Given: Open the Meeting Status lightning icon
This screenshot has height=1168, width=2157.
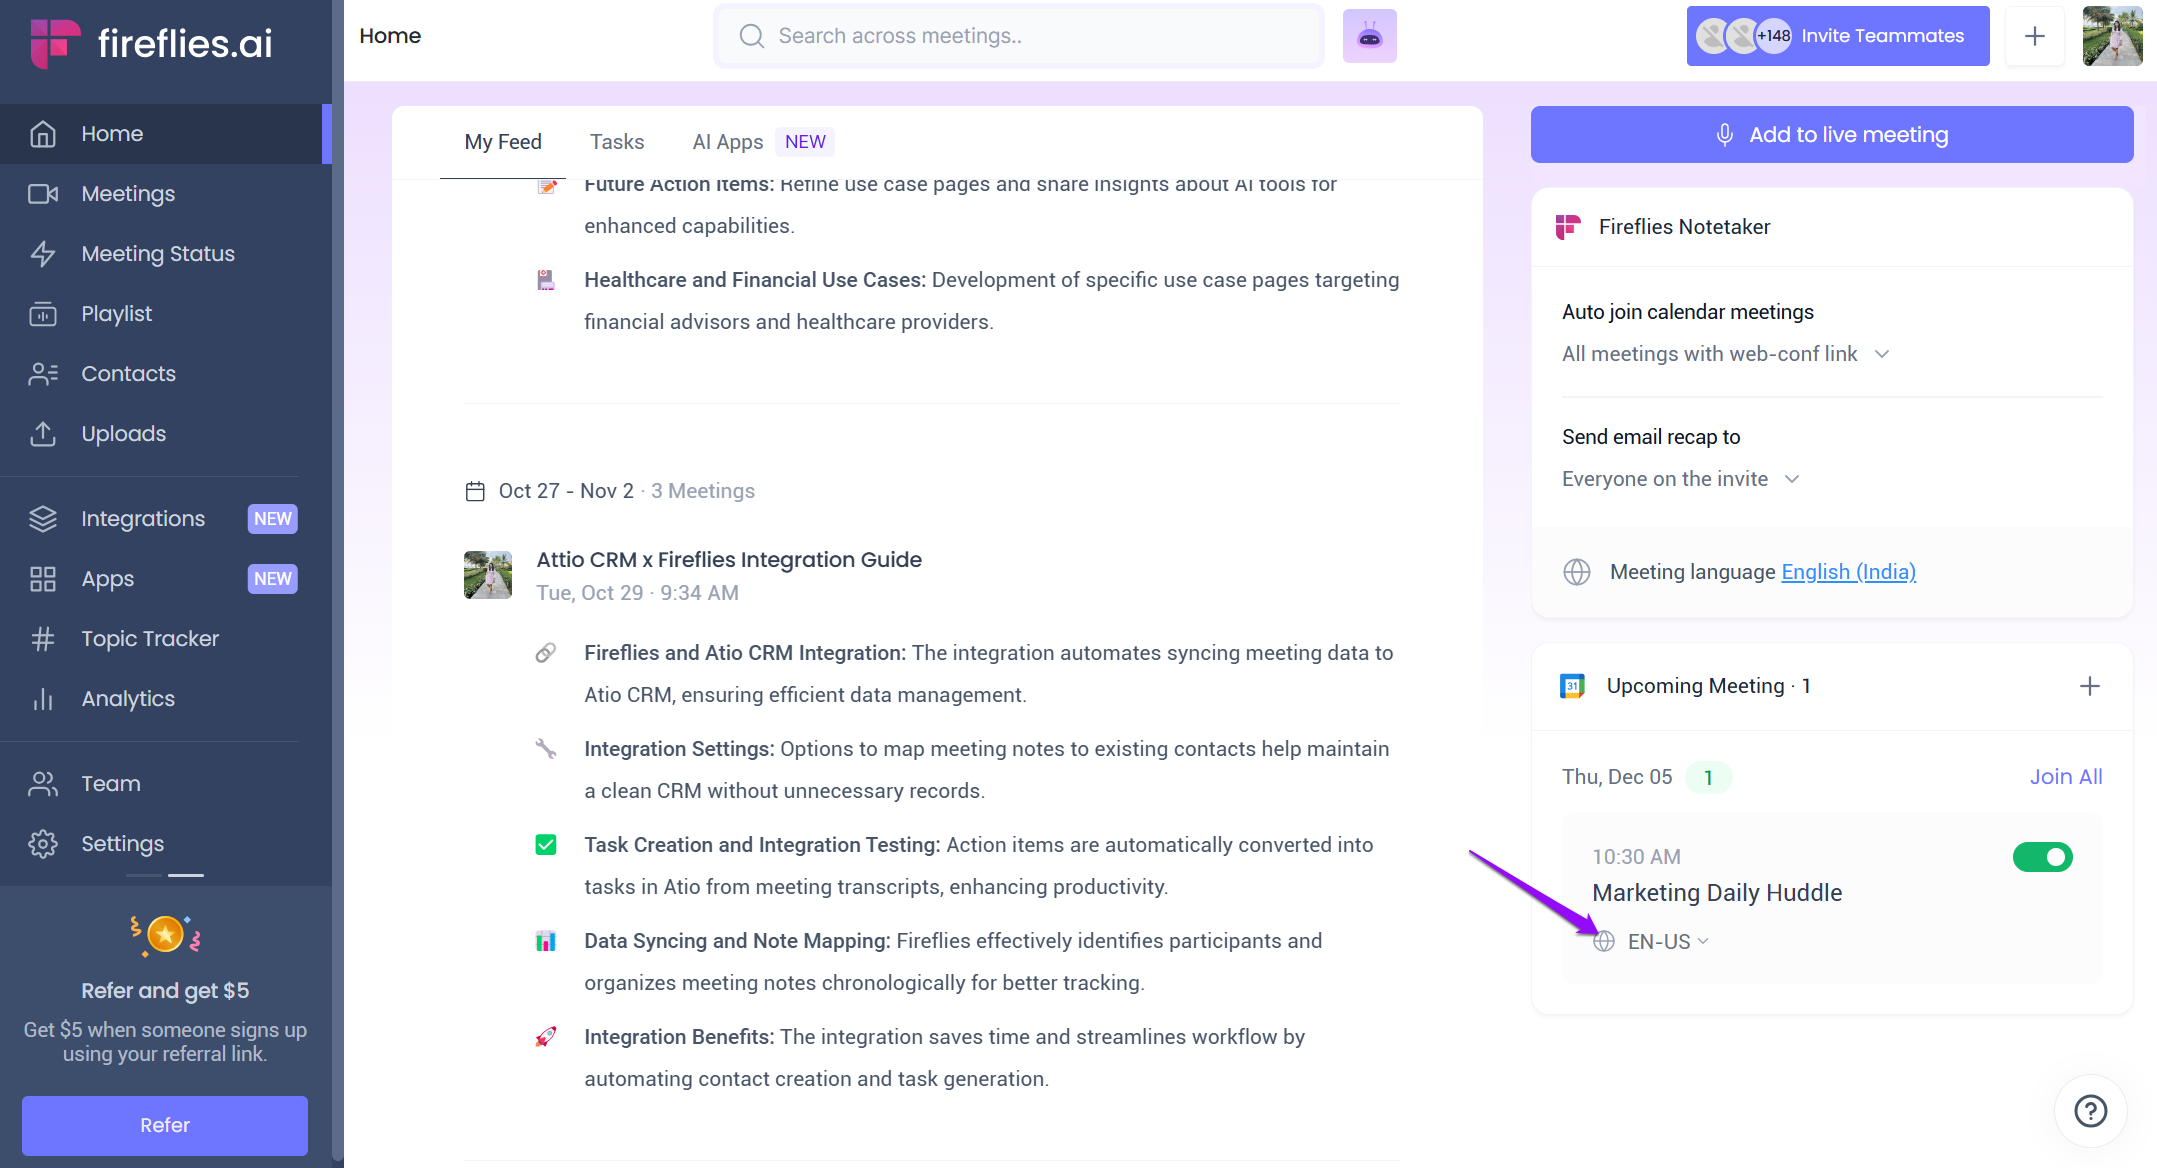Looking at the screenshot, I should (43, 254).
